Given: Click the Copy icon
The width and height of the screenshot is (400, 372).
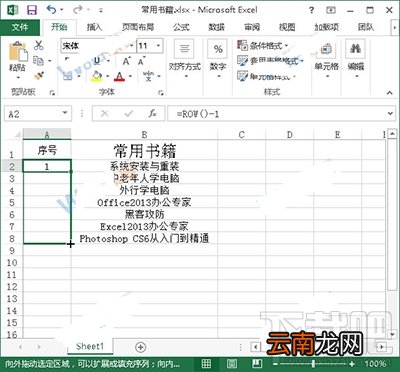Looking at the screenshot, I should pyautogui.click(x=38, y=61).
